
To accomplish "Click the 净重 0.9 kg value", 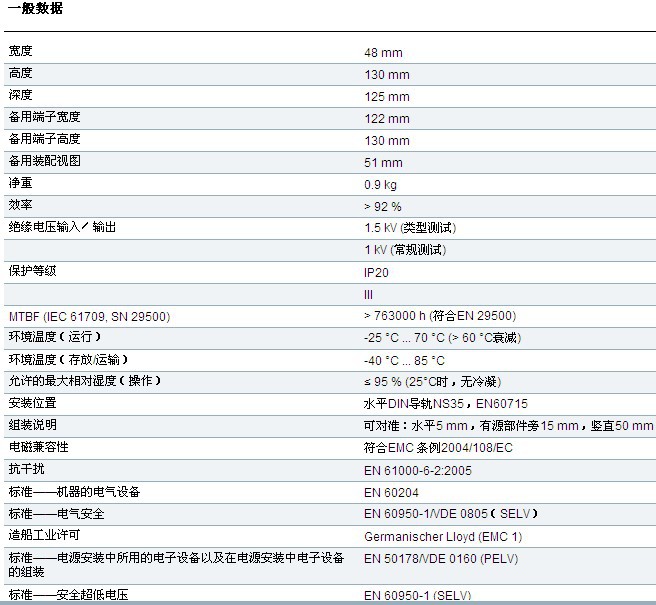I will [x=380, y=185].
